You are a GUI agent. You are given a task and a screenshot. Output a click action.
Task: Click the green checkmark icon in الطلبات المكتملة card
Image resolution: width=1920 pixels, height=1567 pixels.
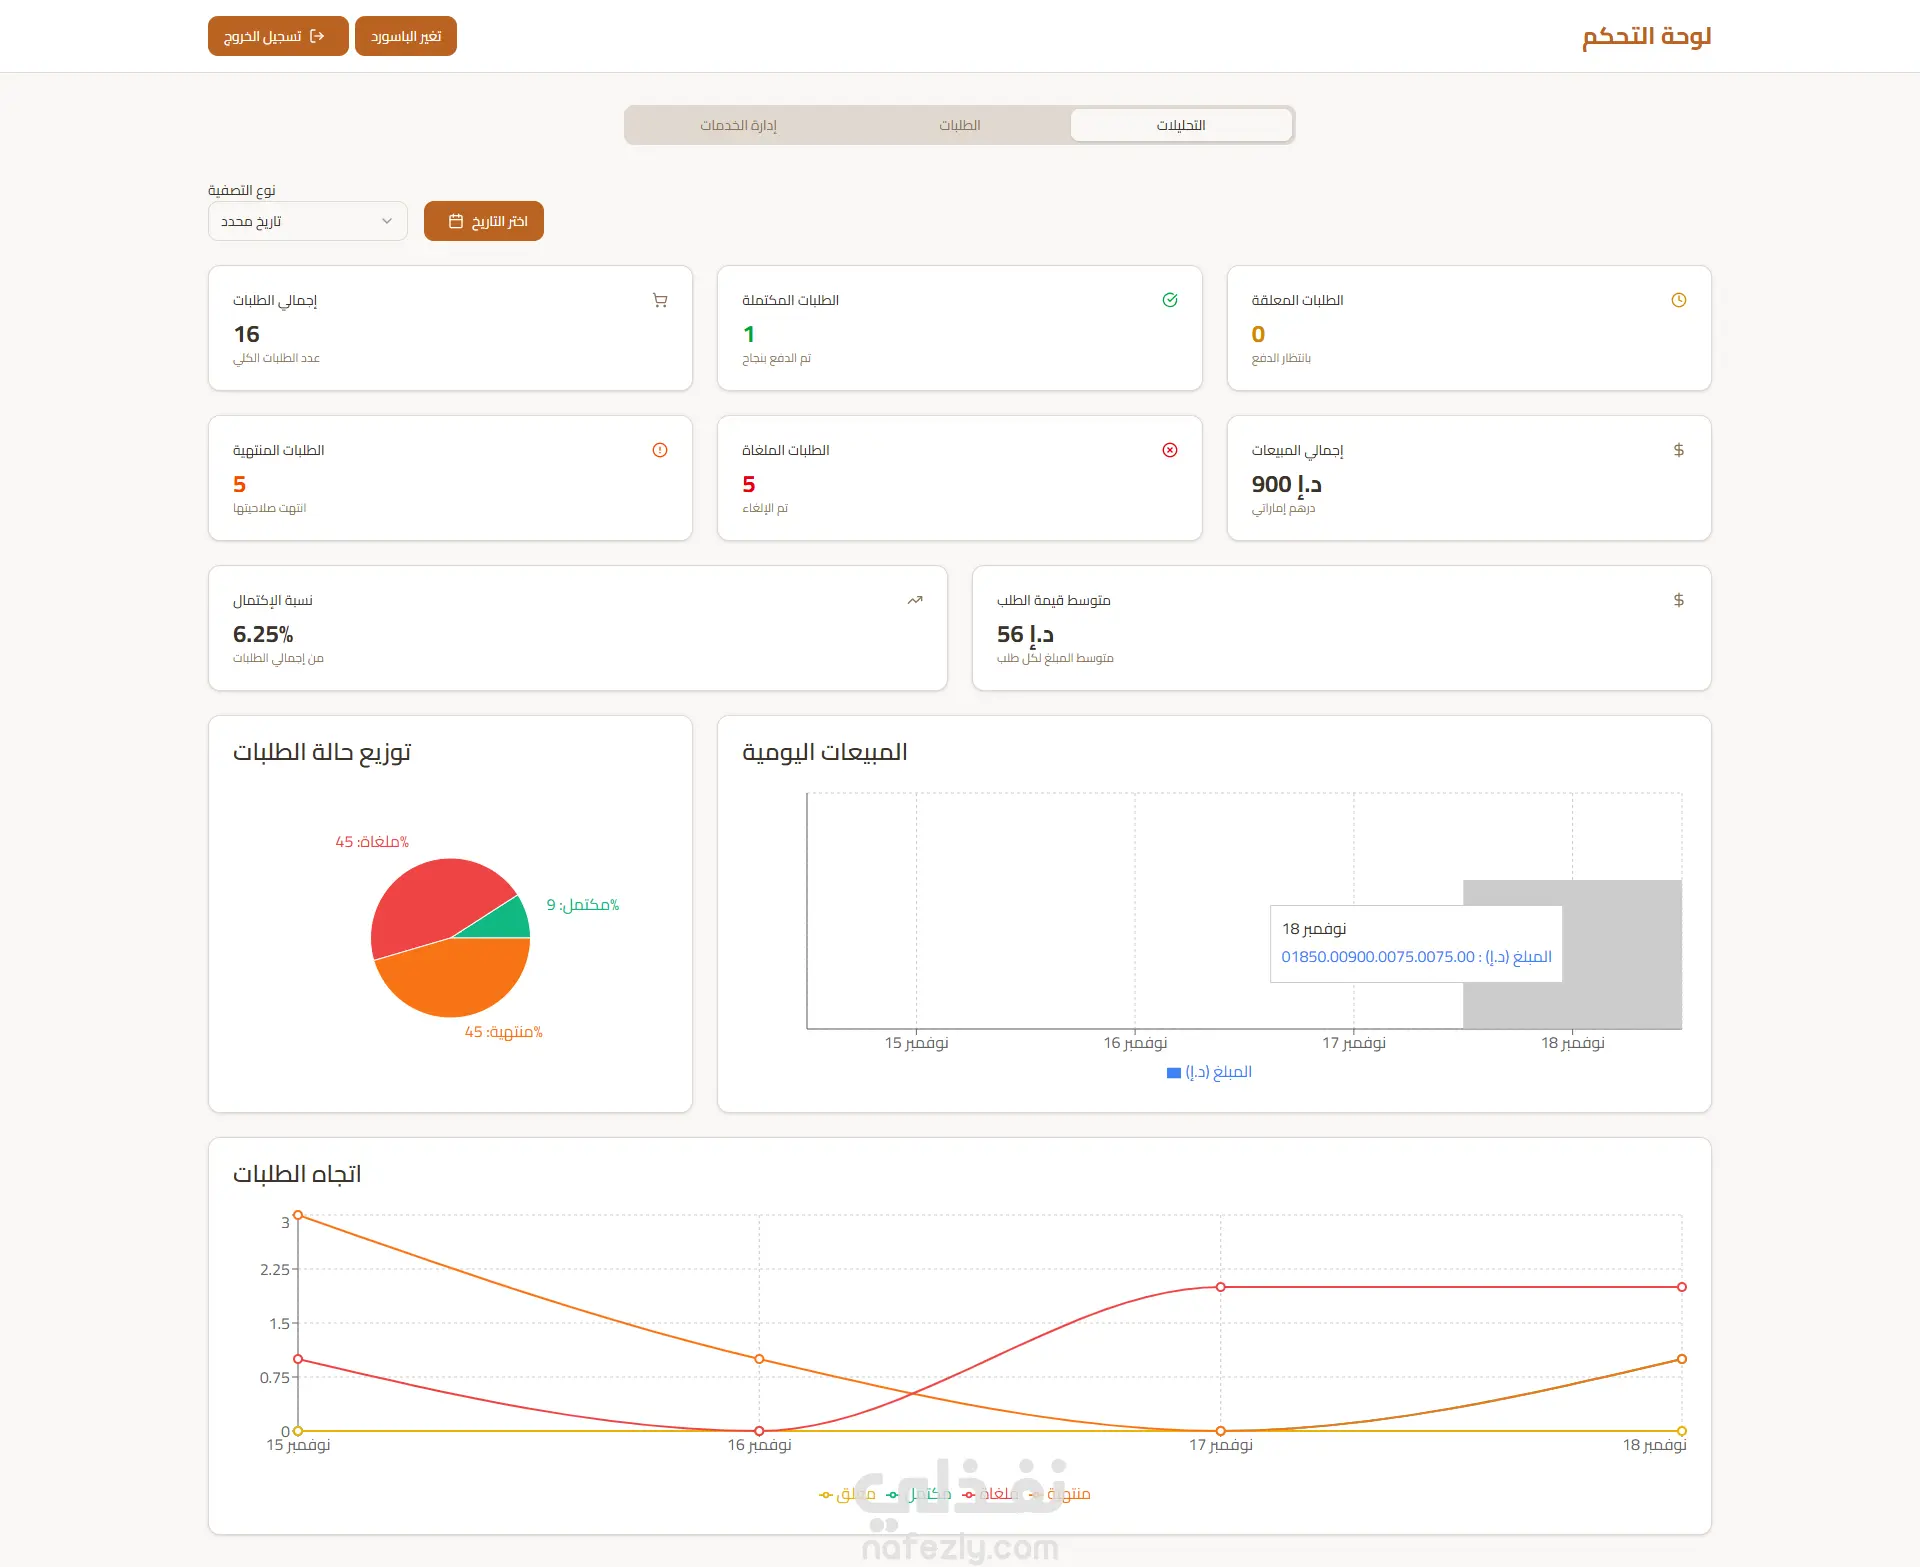tap(1170, 300)
